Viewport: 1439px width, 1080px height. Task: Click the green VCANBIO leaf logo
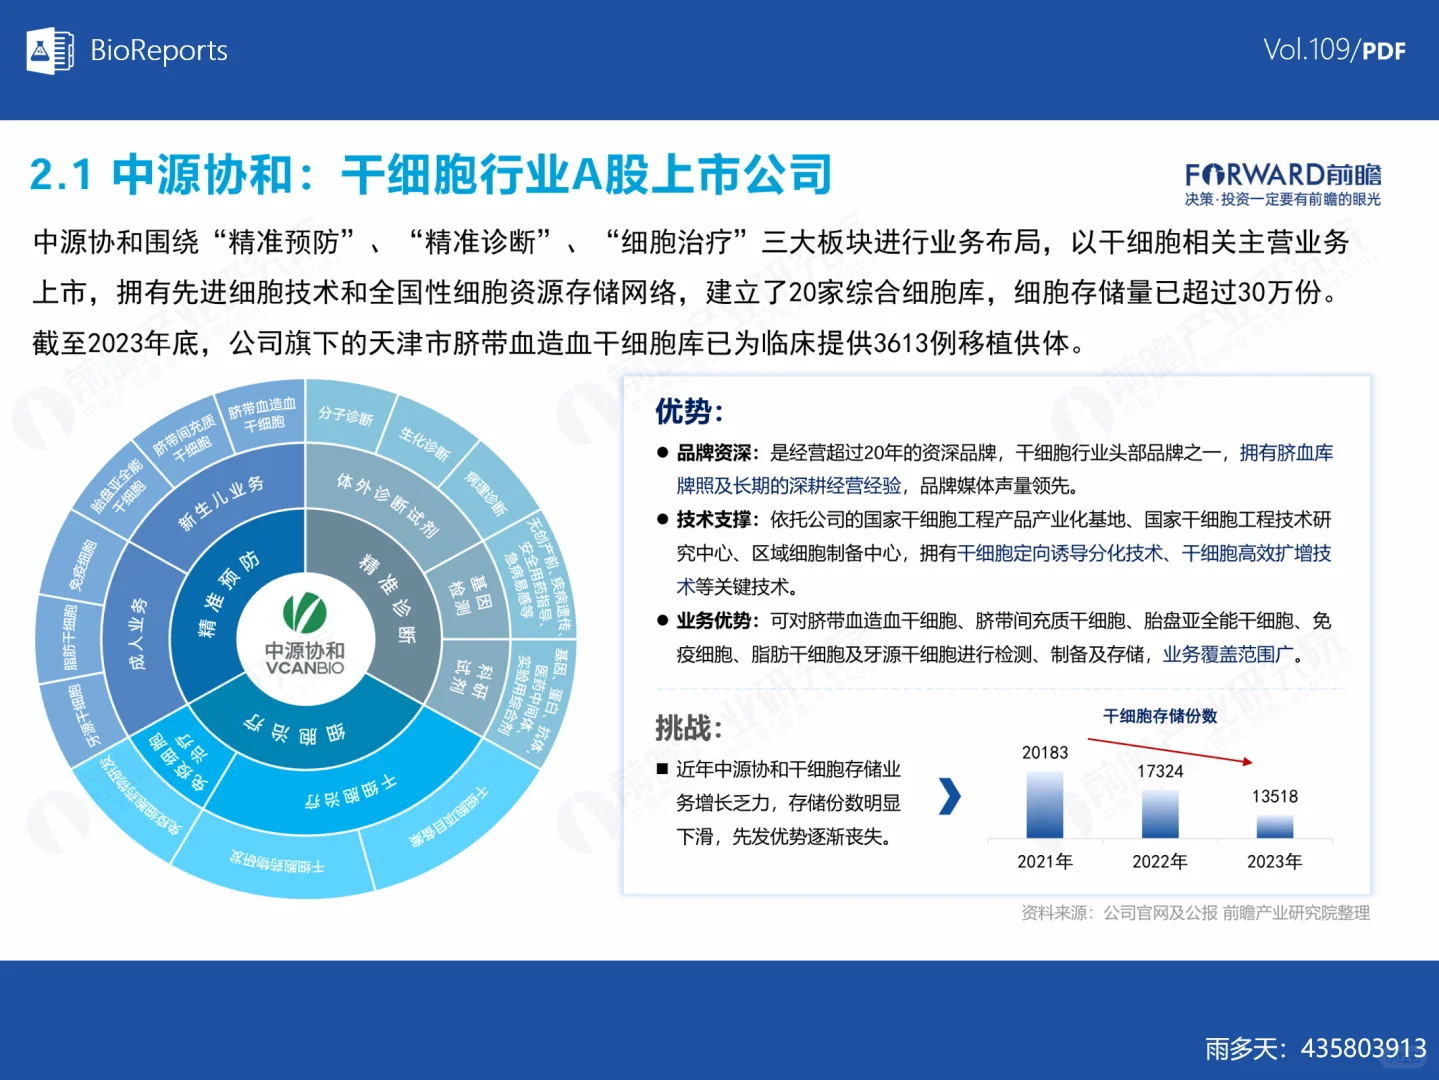304,612
